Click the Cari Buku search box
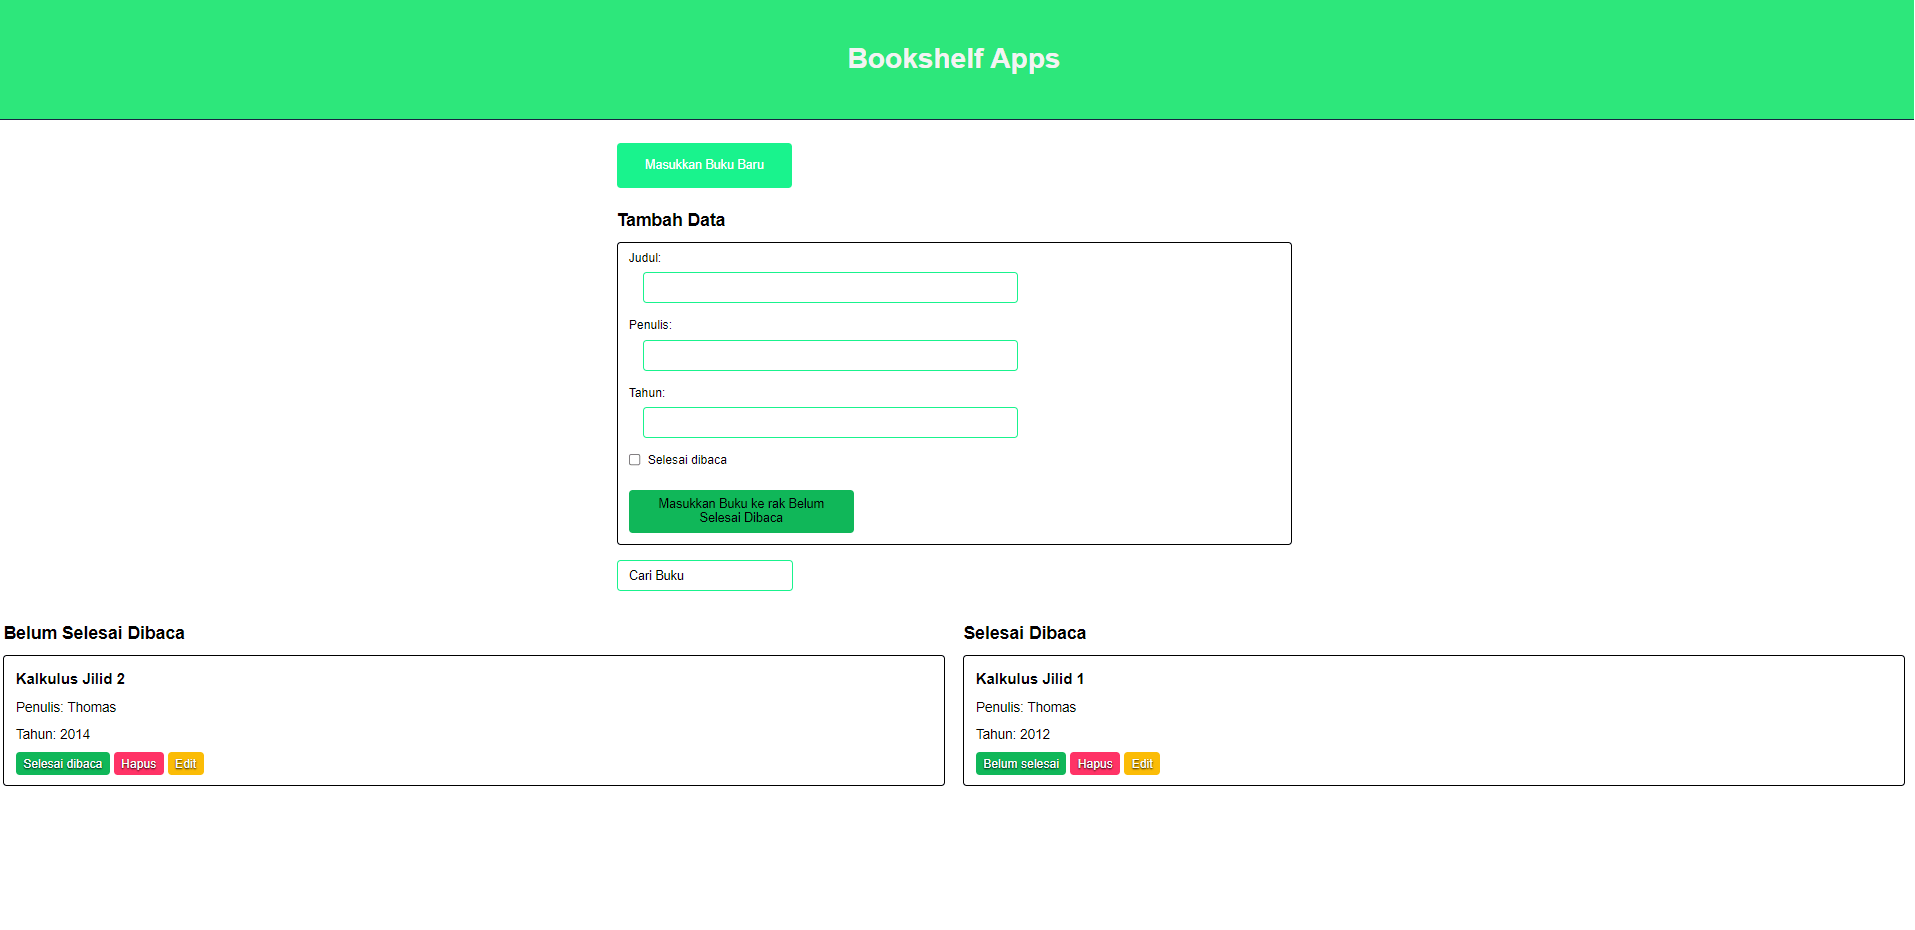The height and width of the screenshot is (930, 1915). [704, 575]
